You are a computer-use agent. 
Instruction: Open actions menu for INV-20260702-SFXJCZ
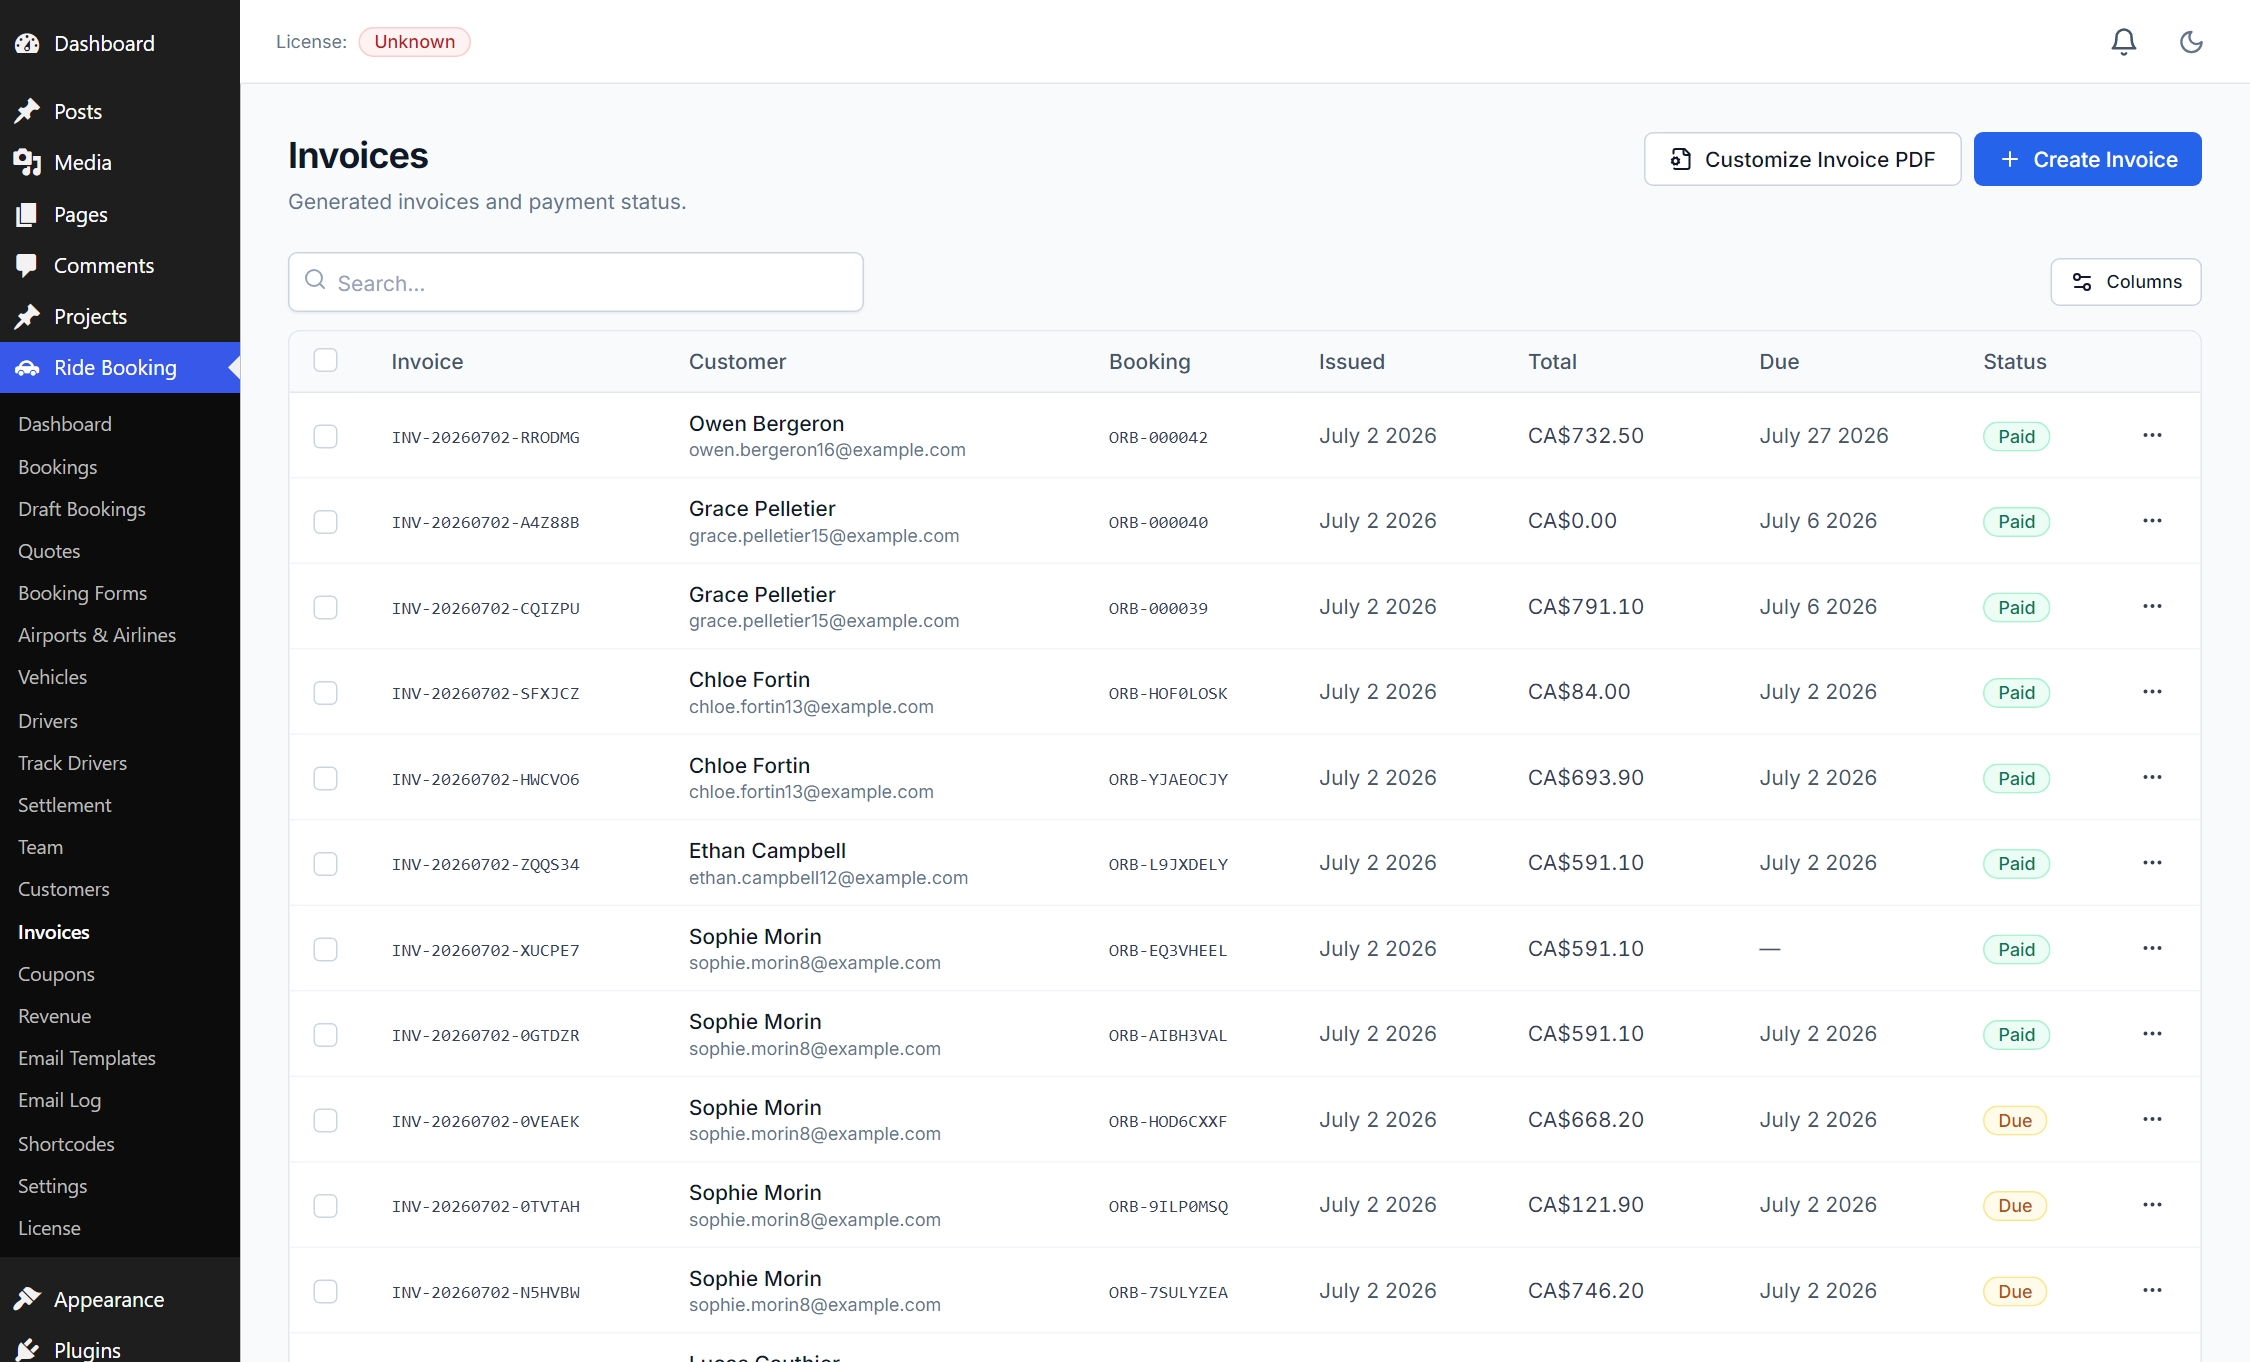click(x=2152, y=691)
